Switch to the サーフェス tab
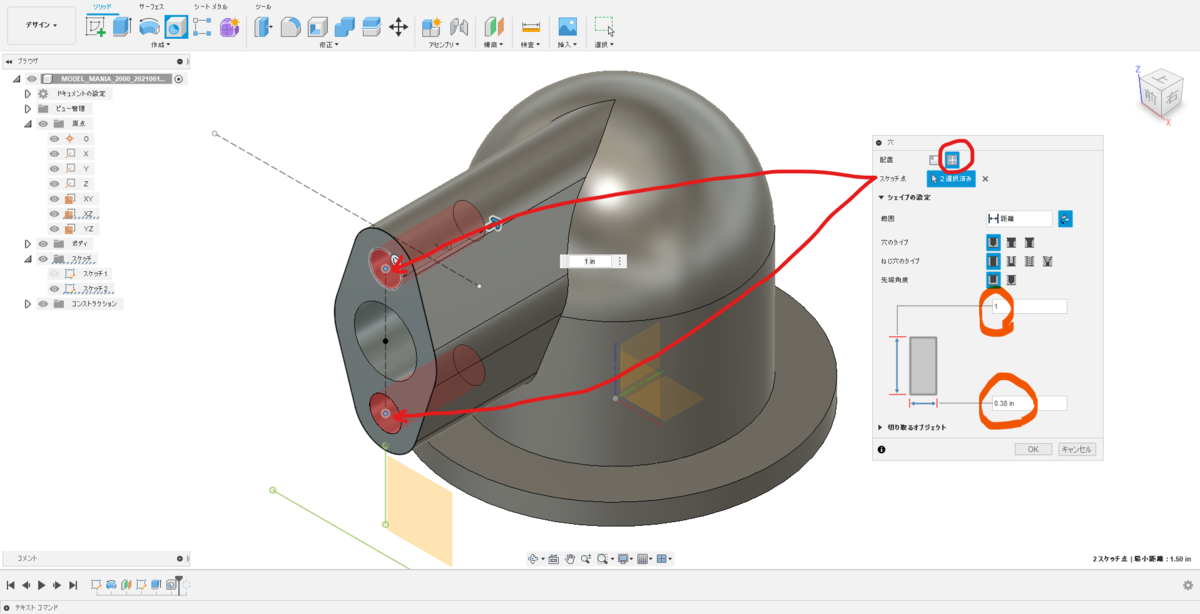The image size is (1200, 614). [153, 6]
